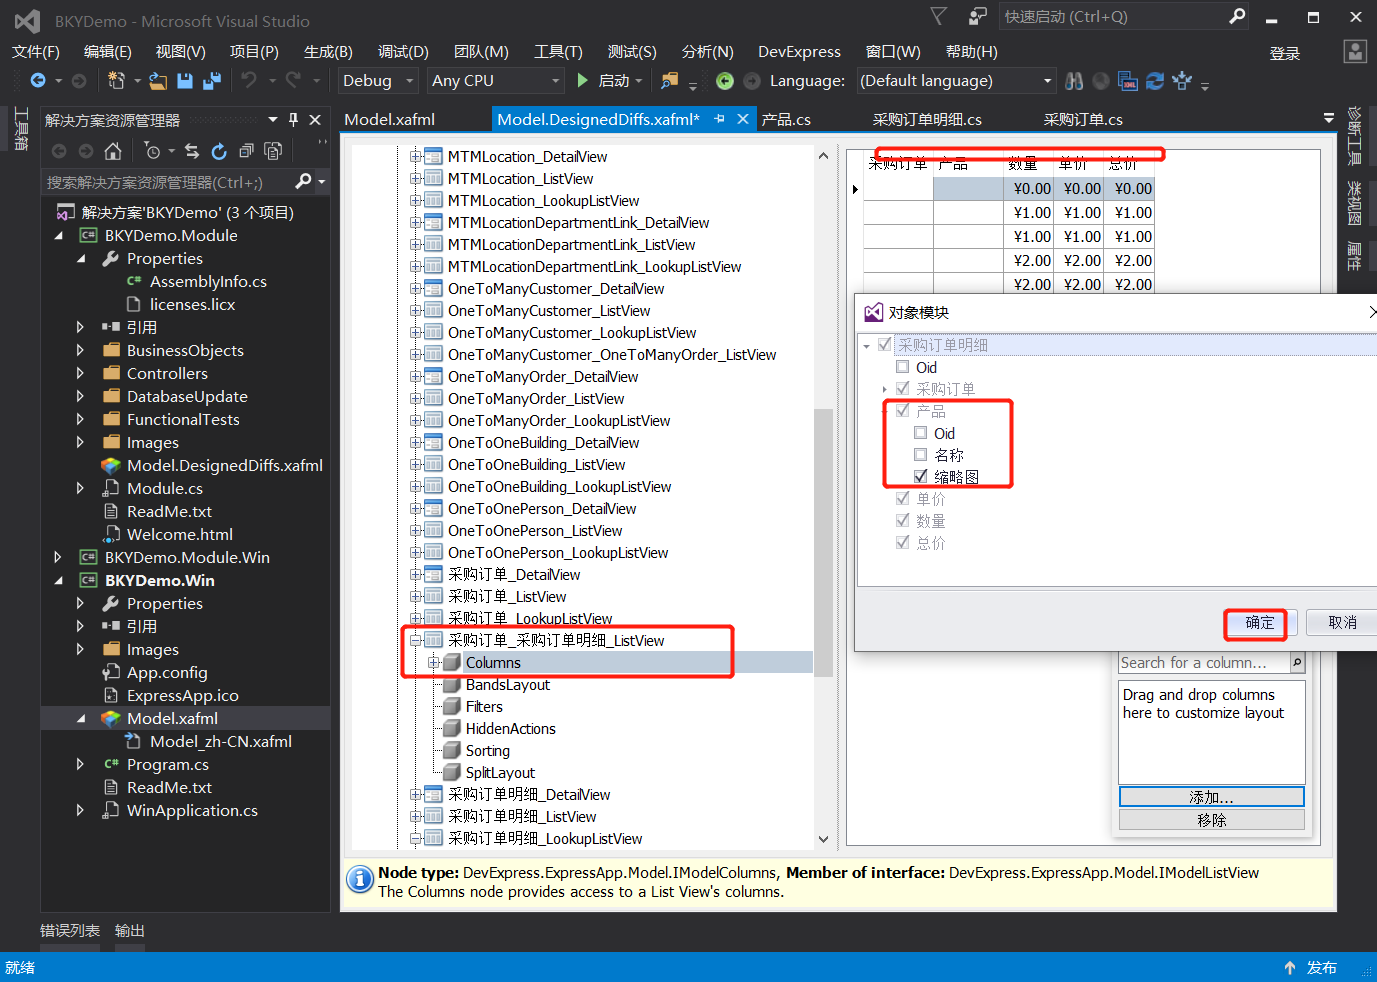Open the 调试(D) menu
Image resolution: width=1377 pixels, height=982 pixels.
click(403, 52)
